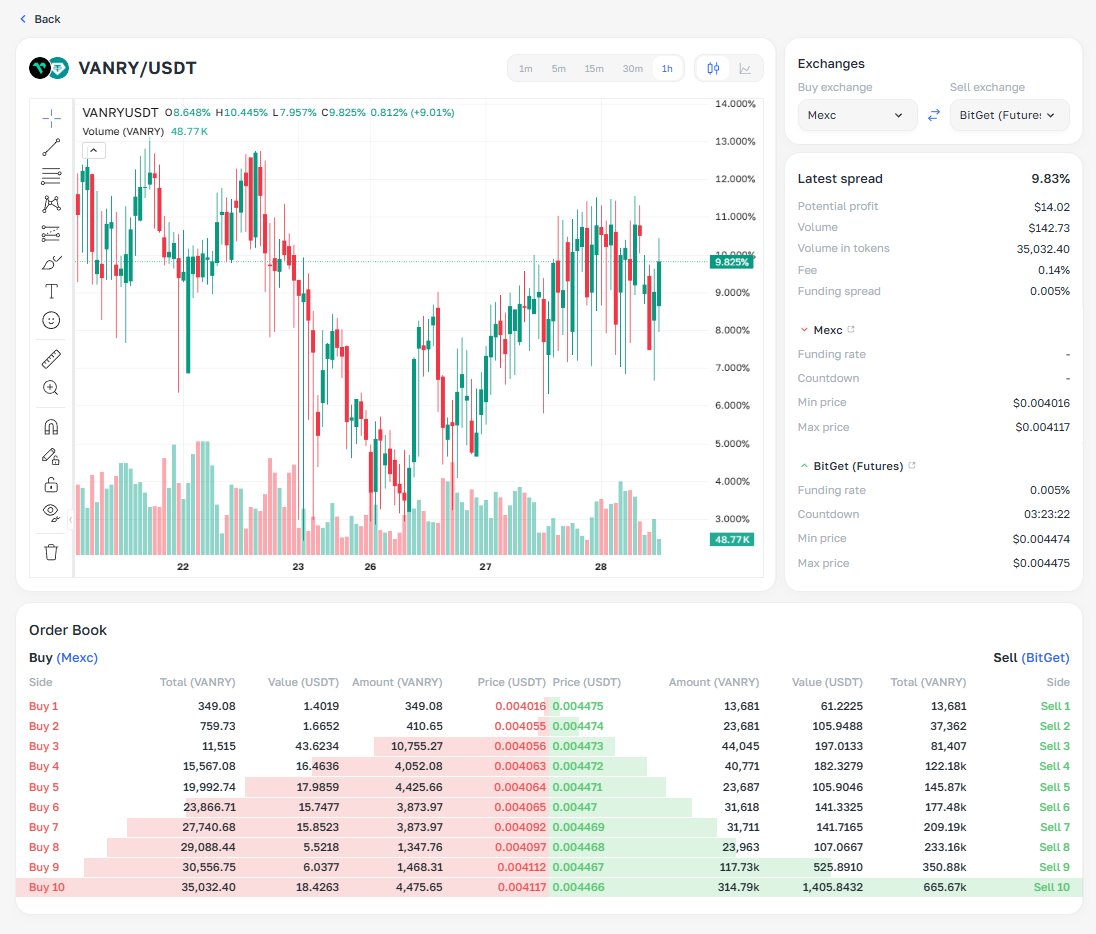Select the brush drawing tool
Screen dimensions: 1096x934
click(x=51, y=263)
